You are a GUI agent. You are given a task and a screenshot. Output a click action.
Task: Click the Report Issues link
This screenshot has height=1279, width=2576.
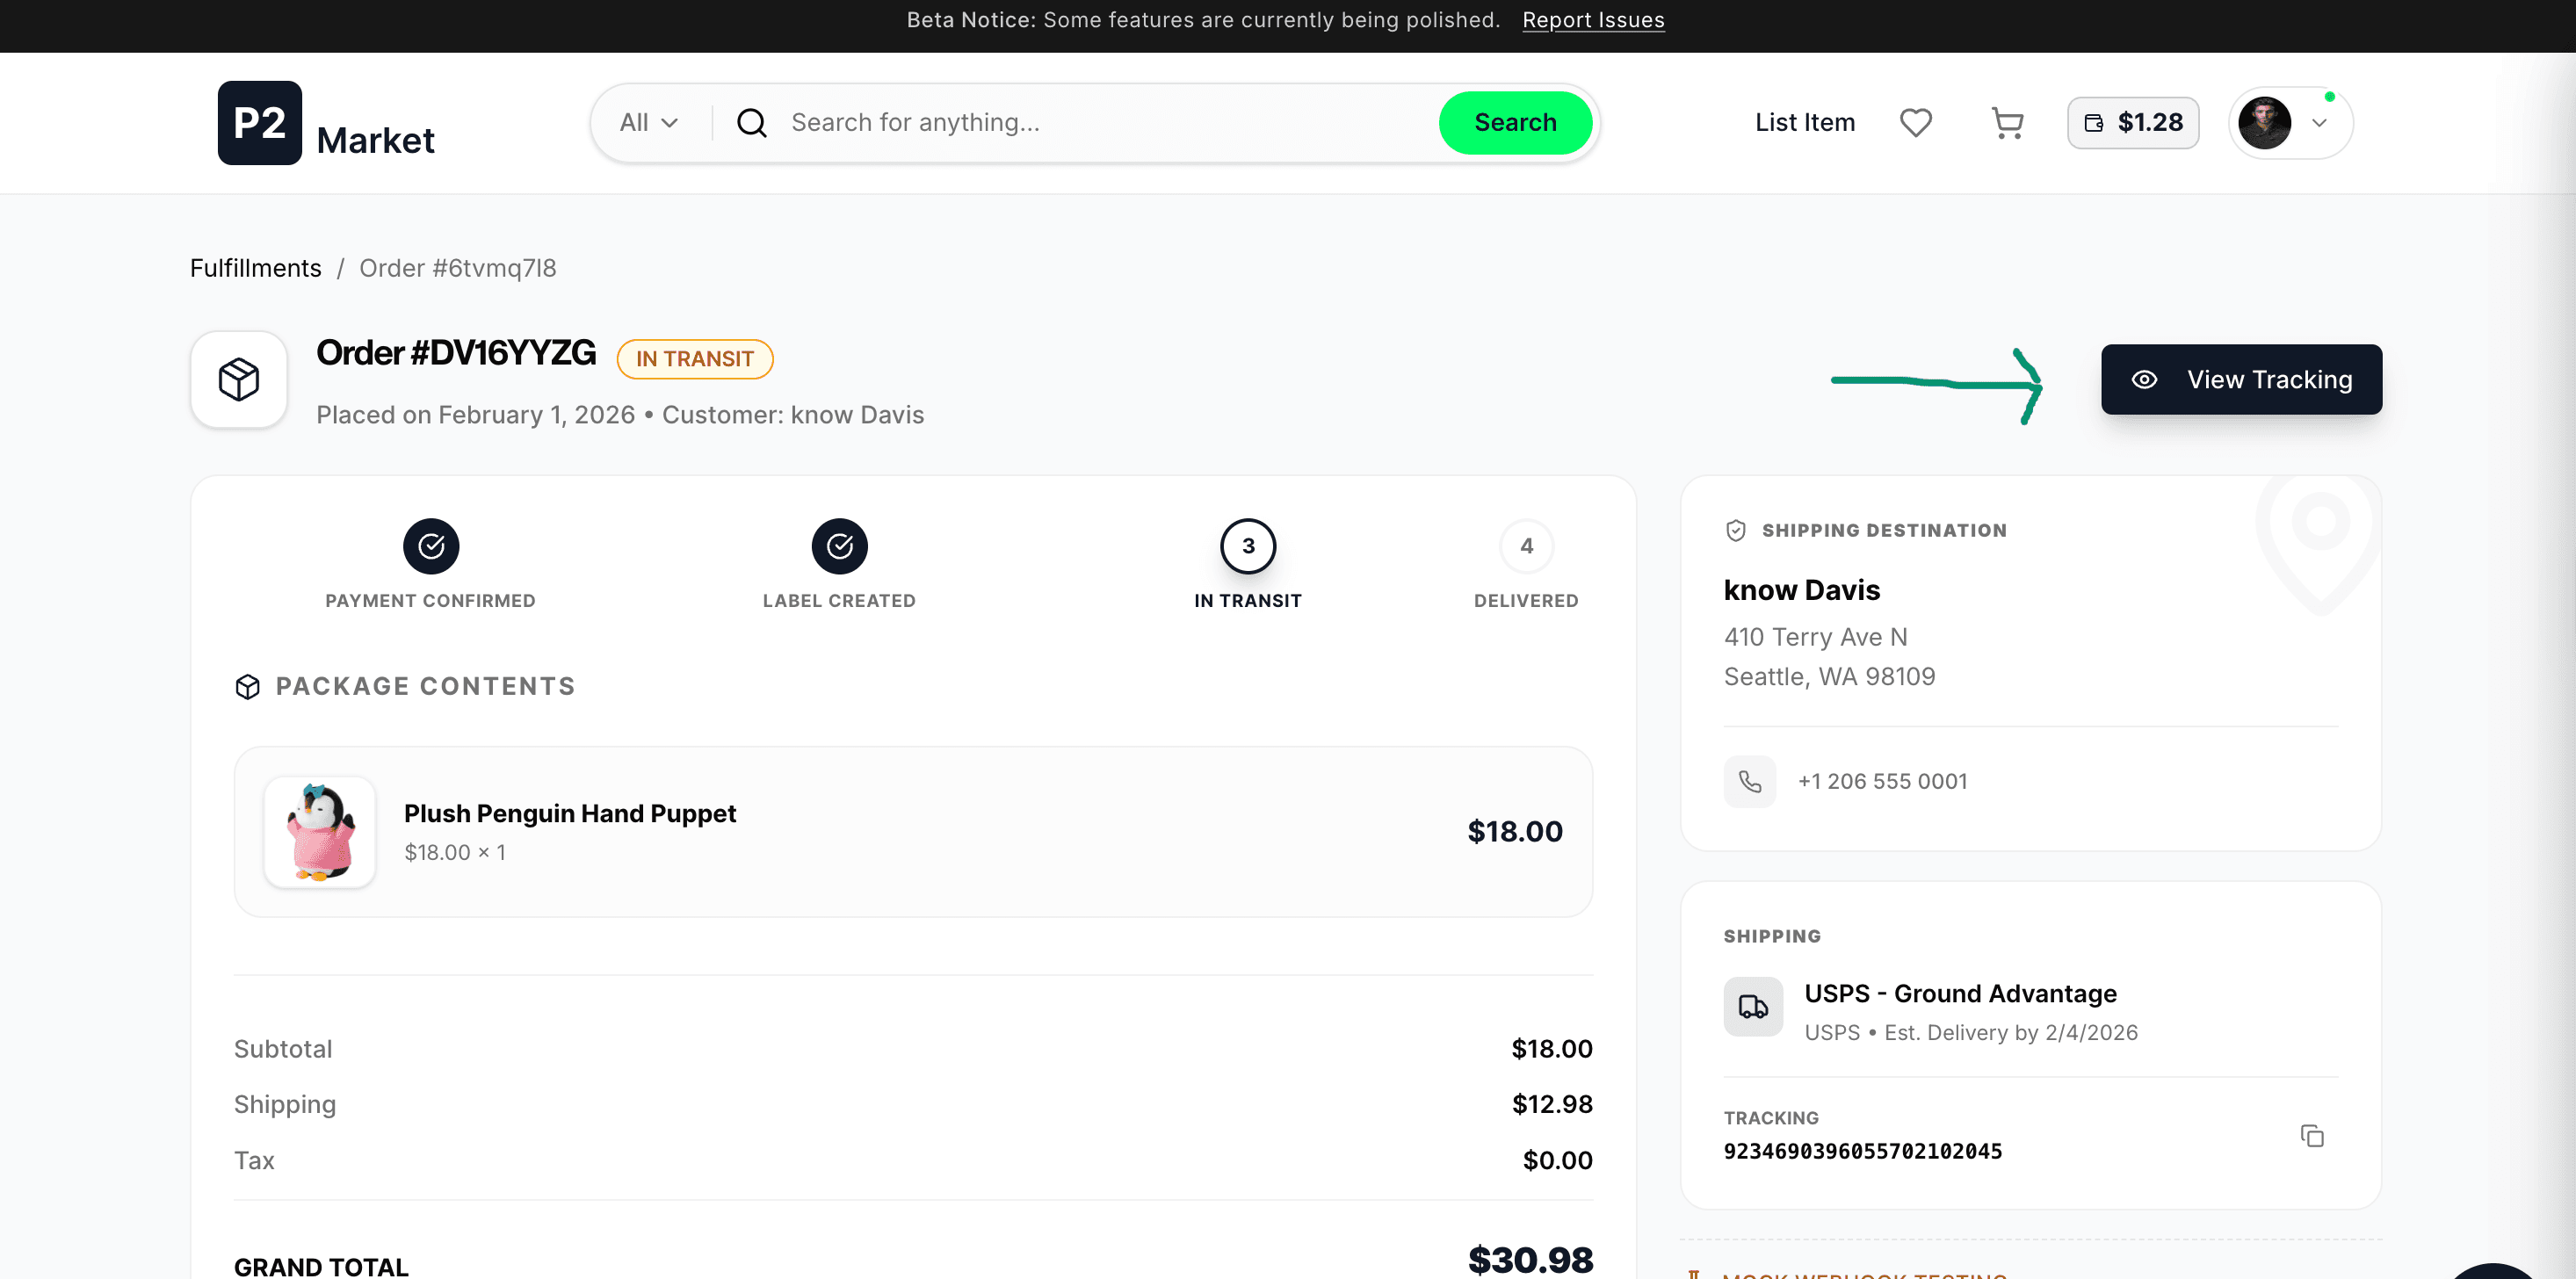click(x=1592, y=20)
